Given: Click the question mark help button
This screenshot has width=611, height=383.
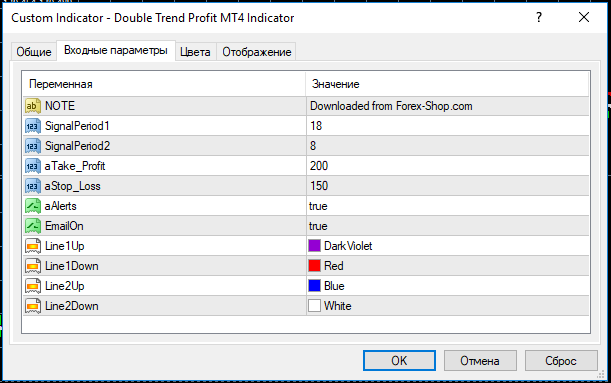Looking at the screenshot, I should (539, 18).
